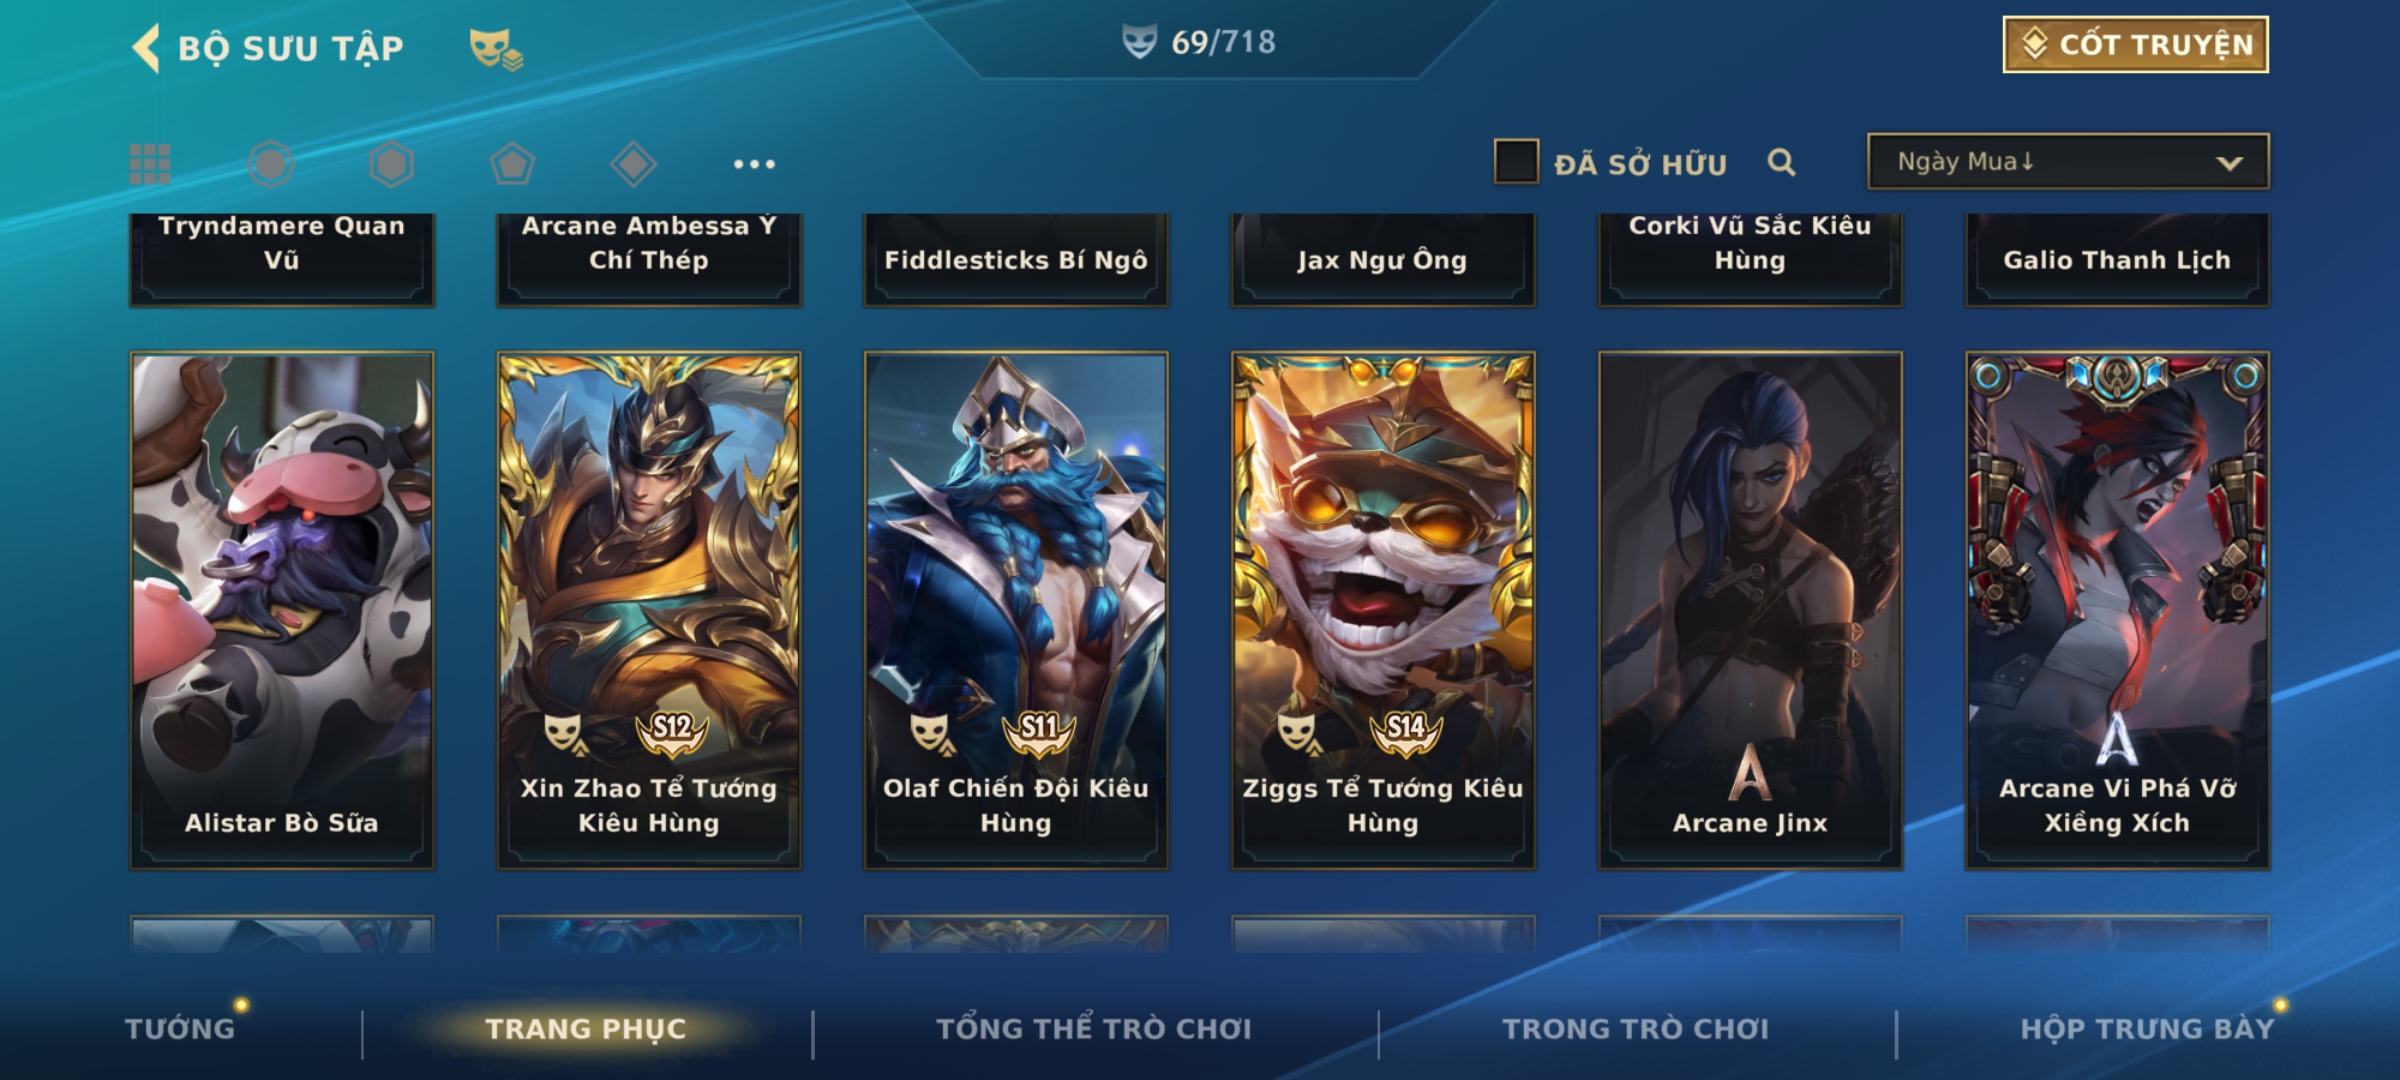Select the Alistar Bò Sữa skin card

(x=282, y=610)
